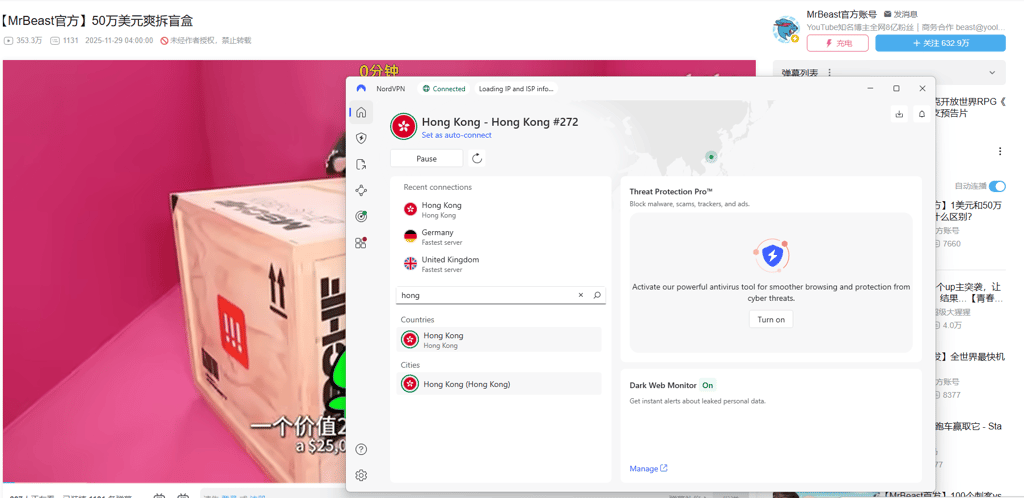This screenshot has height=498, width=1024.
Task: Click the server location dot on map
Action: point(711,157)
